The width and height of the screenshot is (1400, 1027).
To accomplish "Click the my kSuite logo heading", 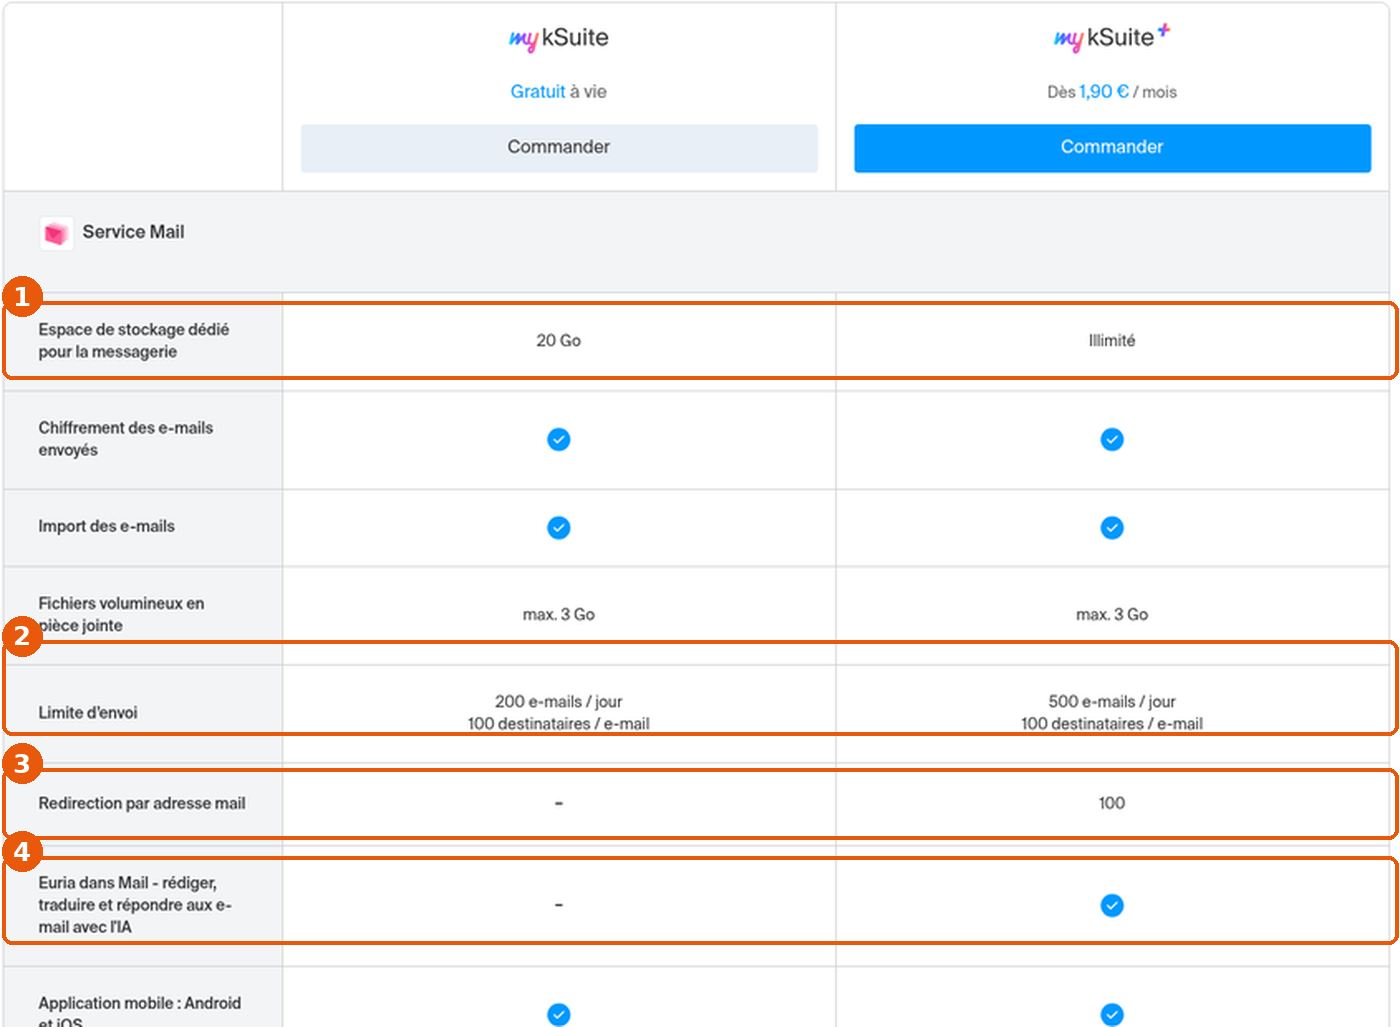I will coord(559,38).
